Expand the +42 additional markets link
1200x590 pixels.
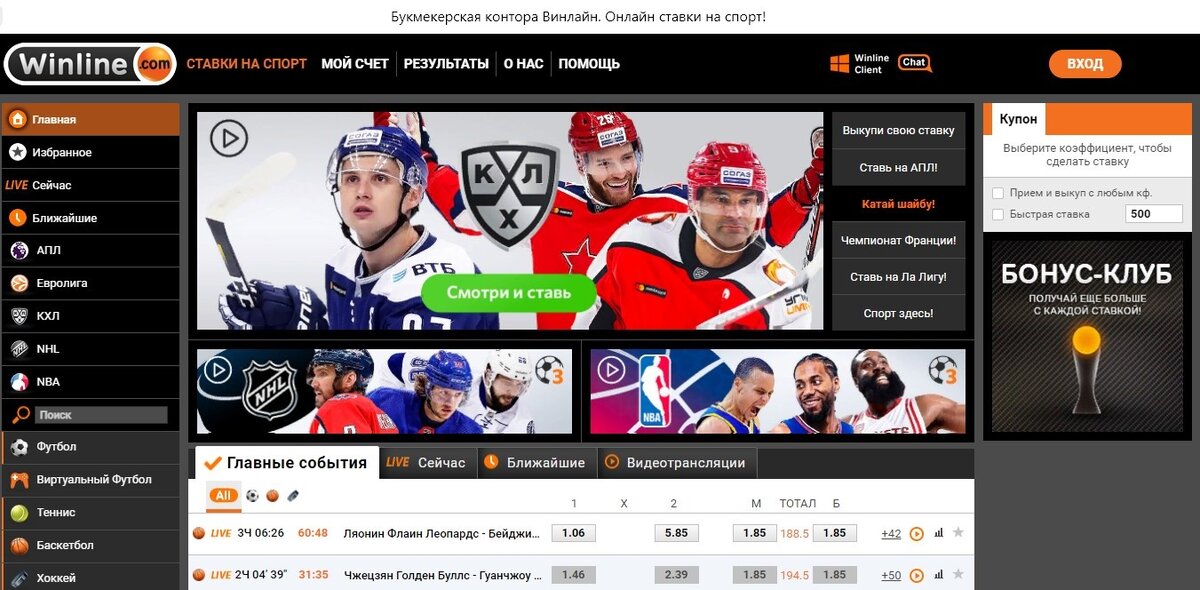tap(891, 534)
